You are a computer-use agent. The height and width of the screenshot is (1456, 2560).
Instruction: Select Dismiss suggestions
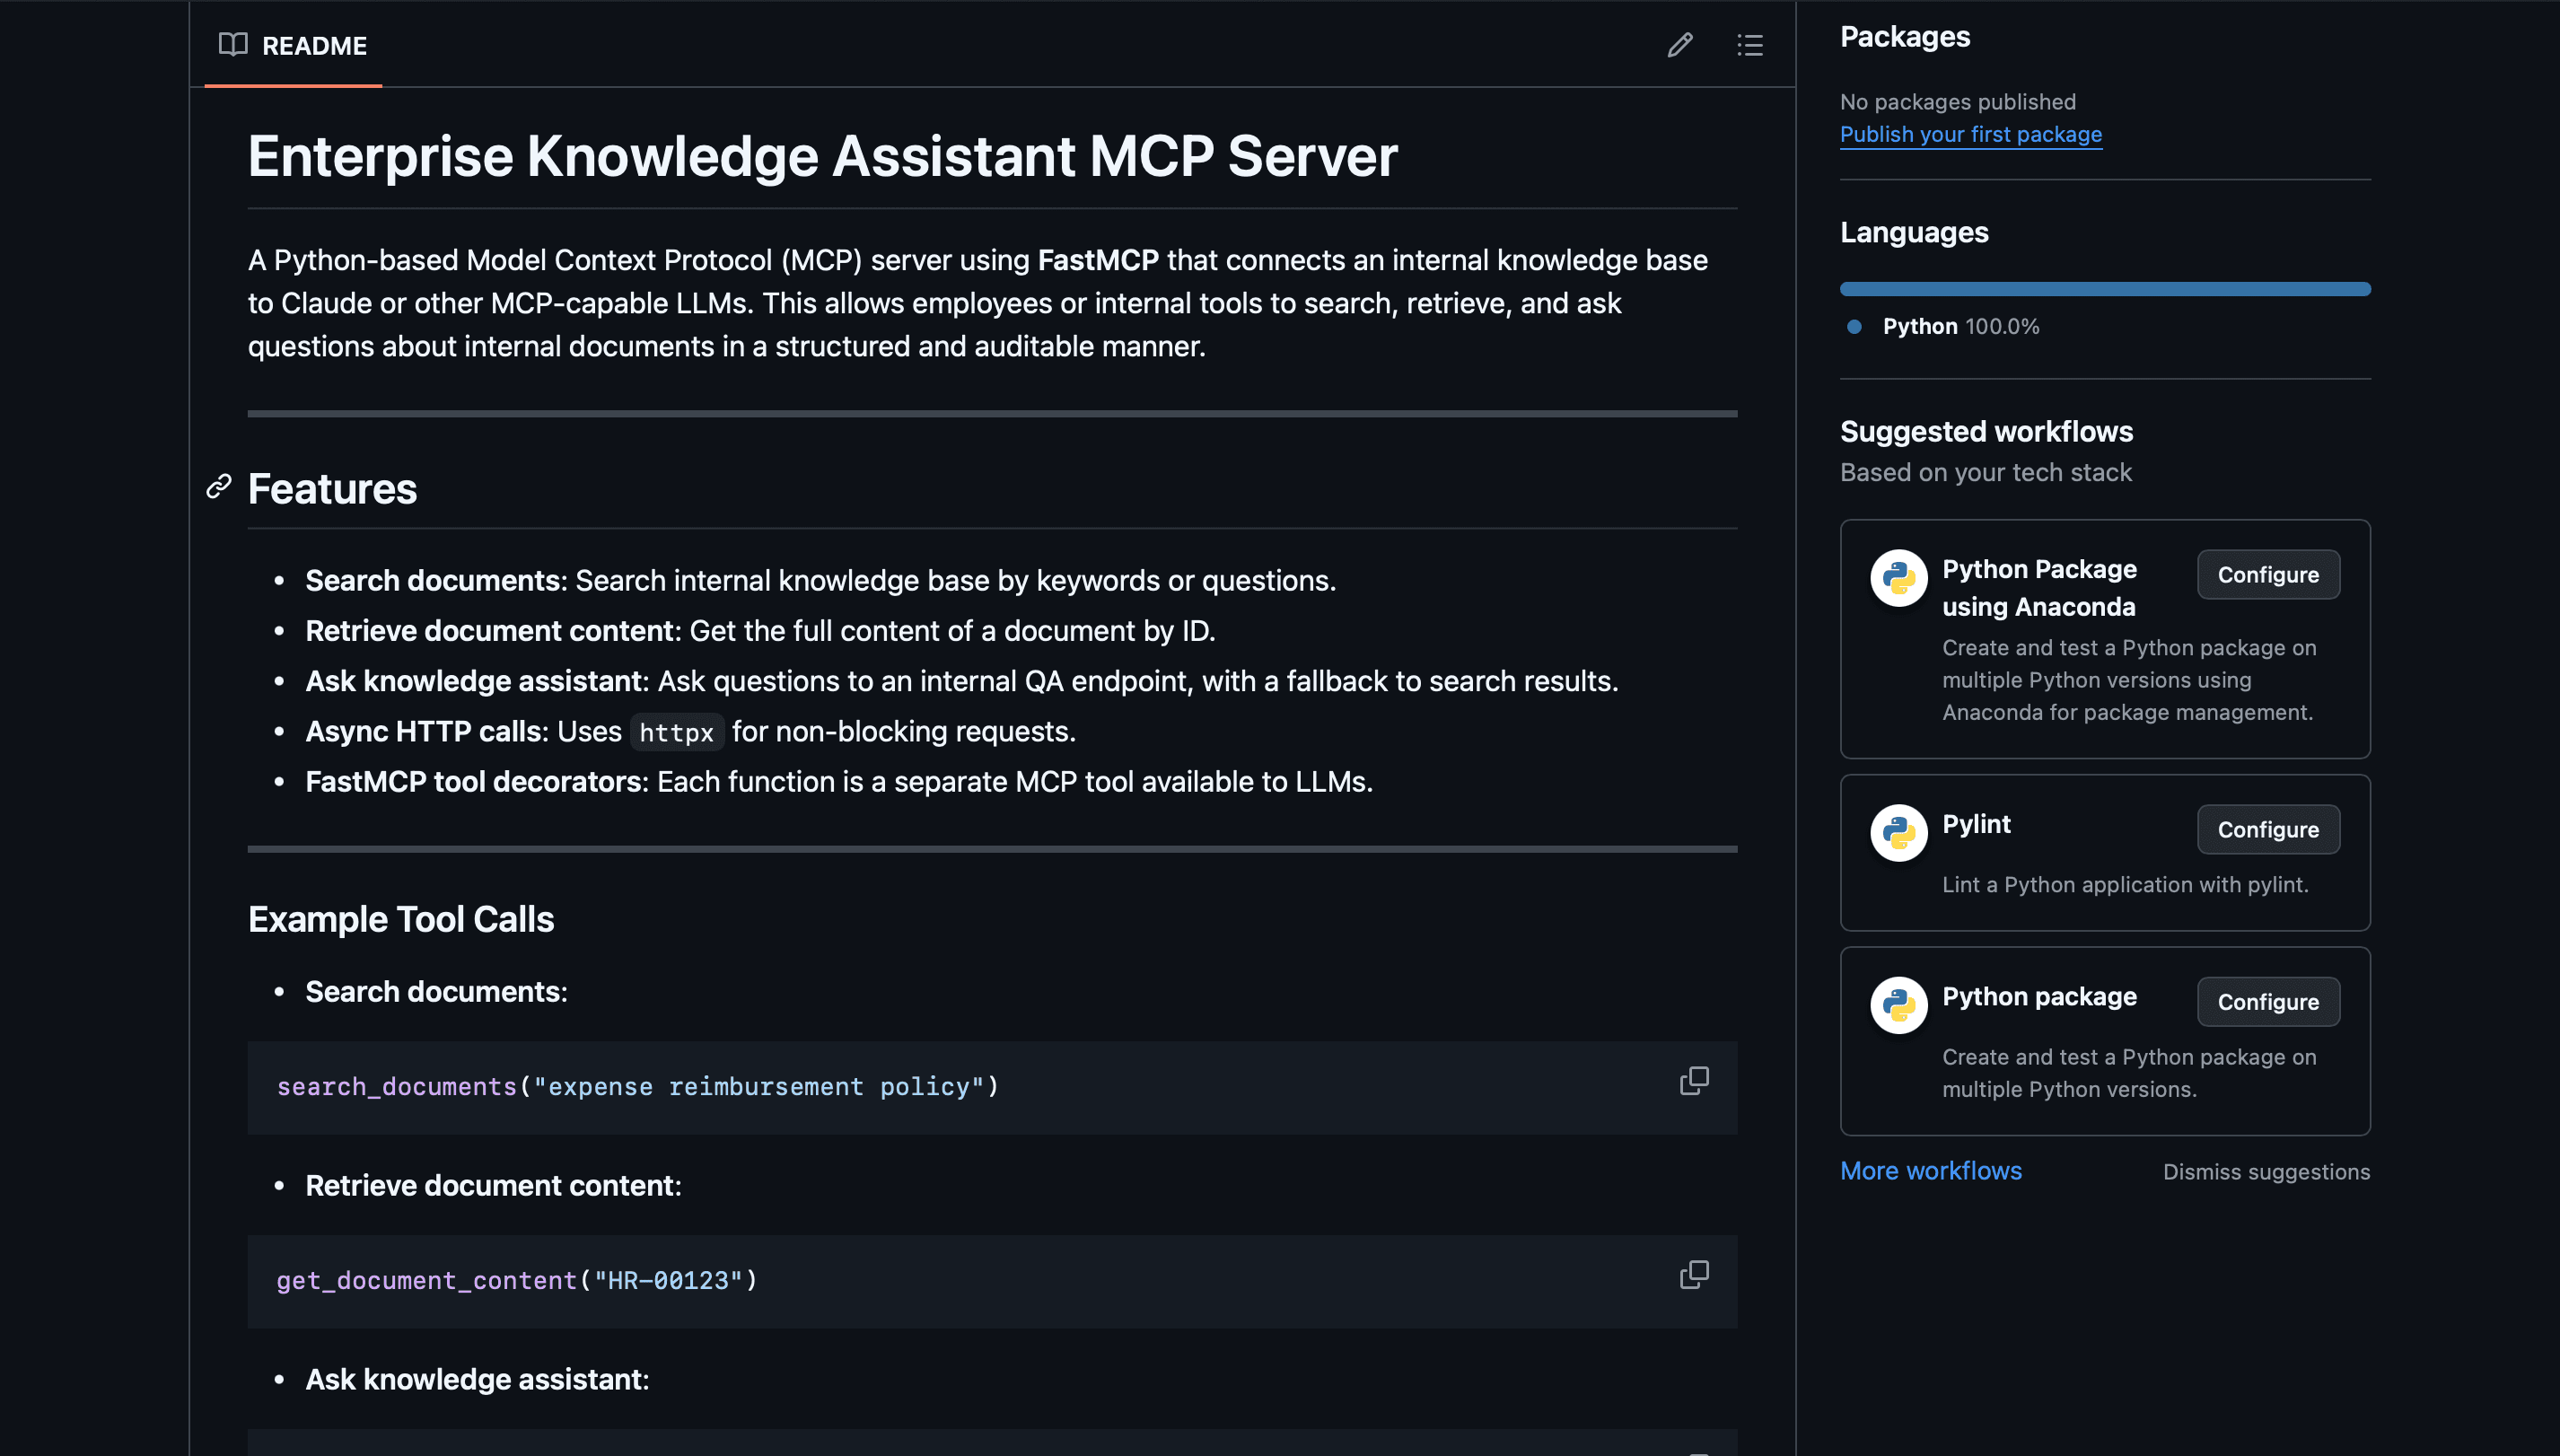tap(2266, 1171)
